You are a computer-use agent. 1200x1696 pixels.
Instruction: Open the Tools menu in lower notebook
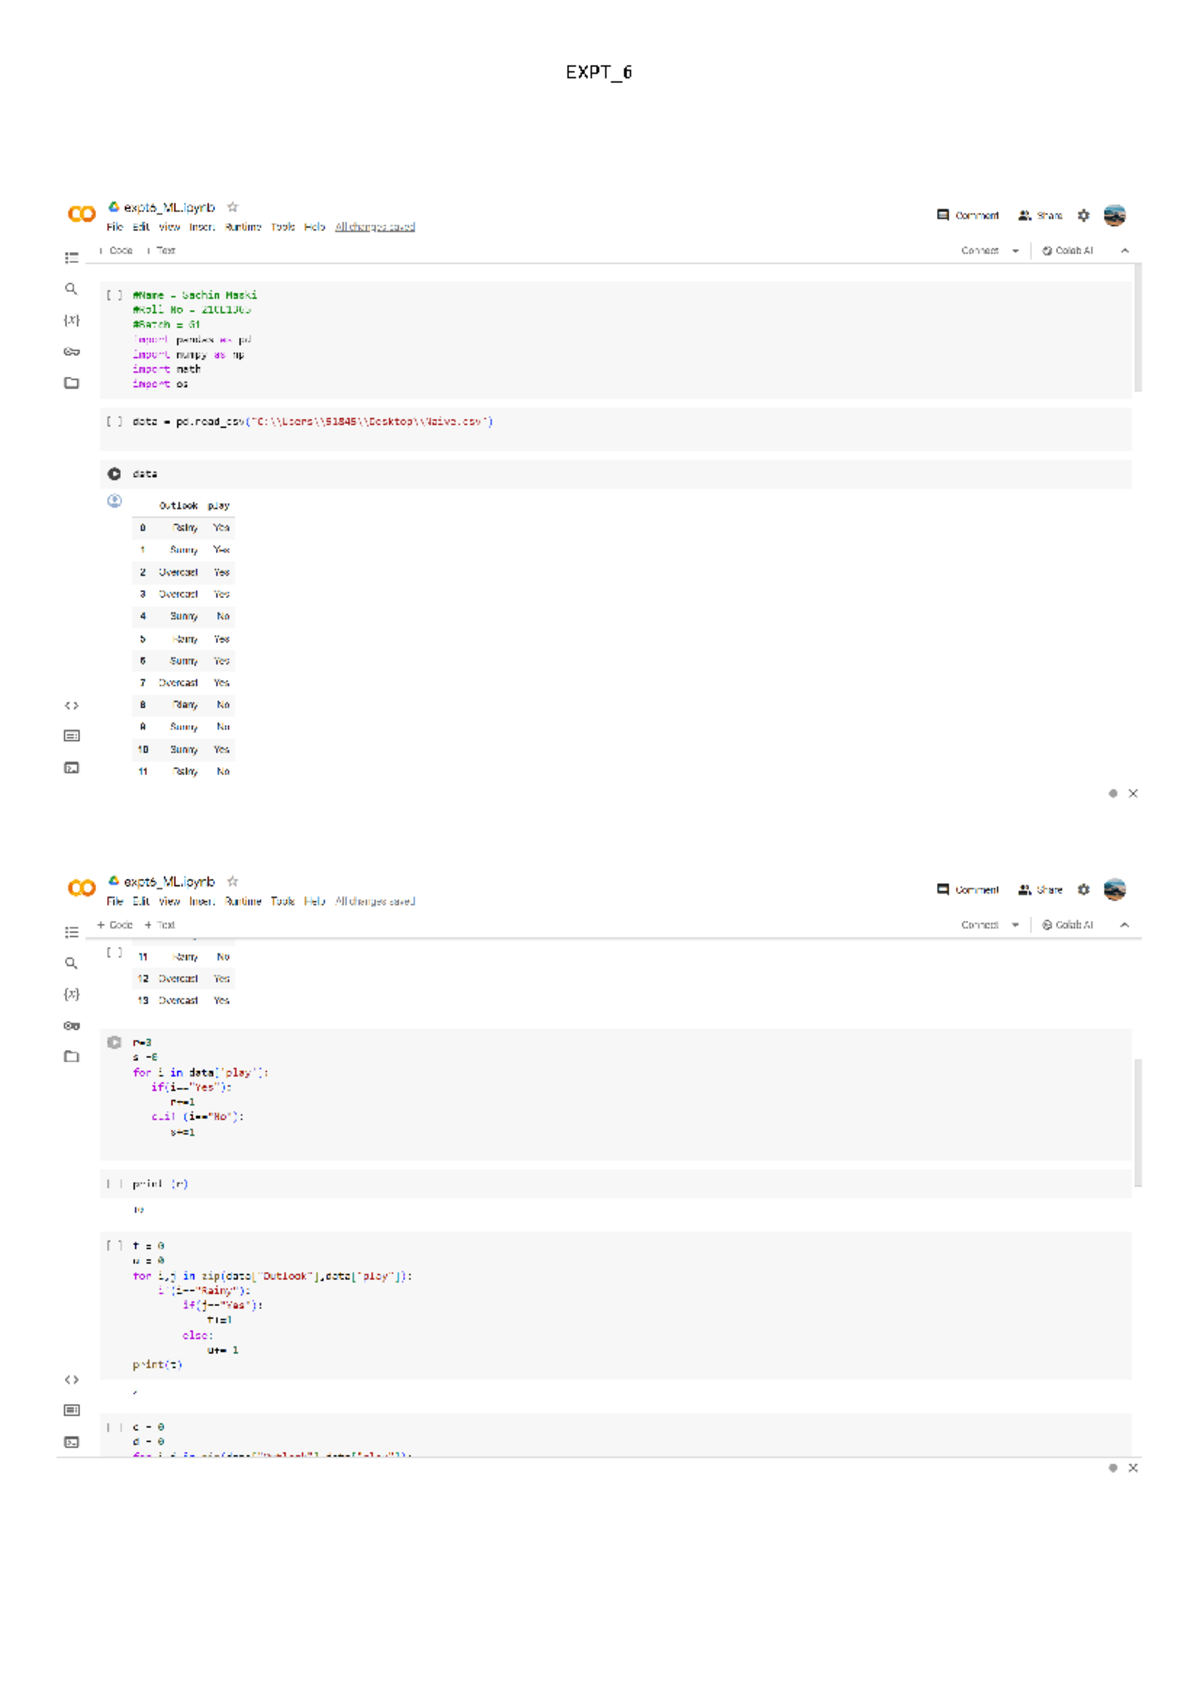point(283,901)
